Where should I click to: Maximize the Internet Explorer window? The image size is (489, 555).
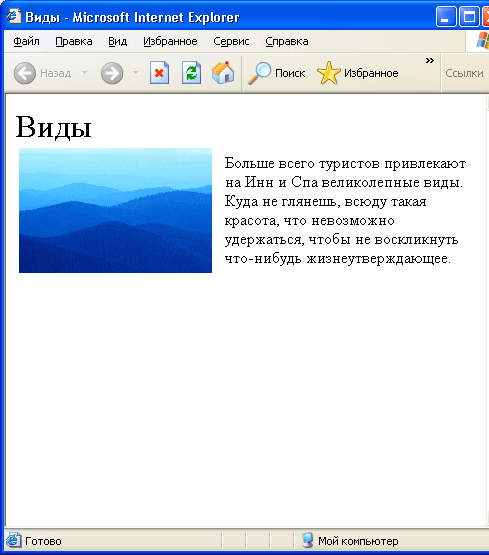[x=469, y=17]
